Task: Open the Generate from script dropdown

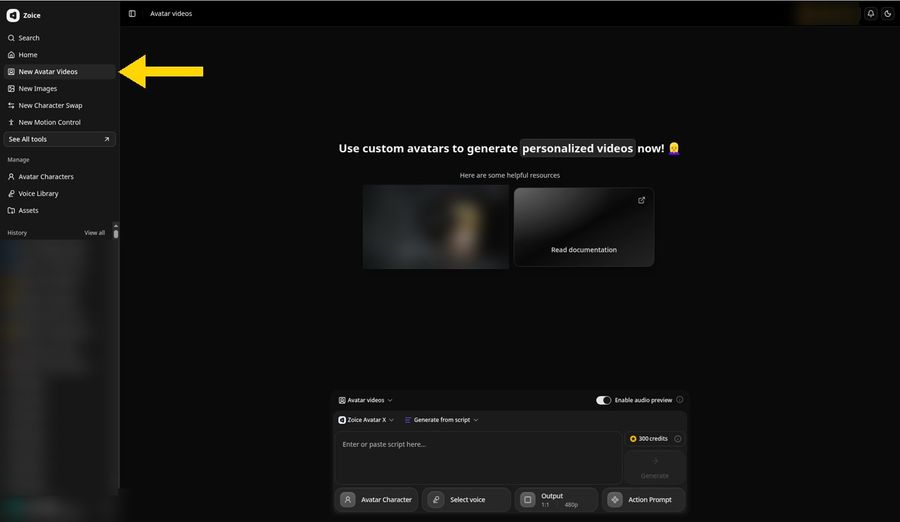Action: click(x=441, y=420)
